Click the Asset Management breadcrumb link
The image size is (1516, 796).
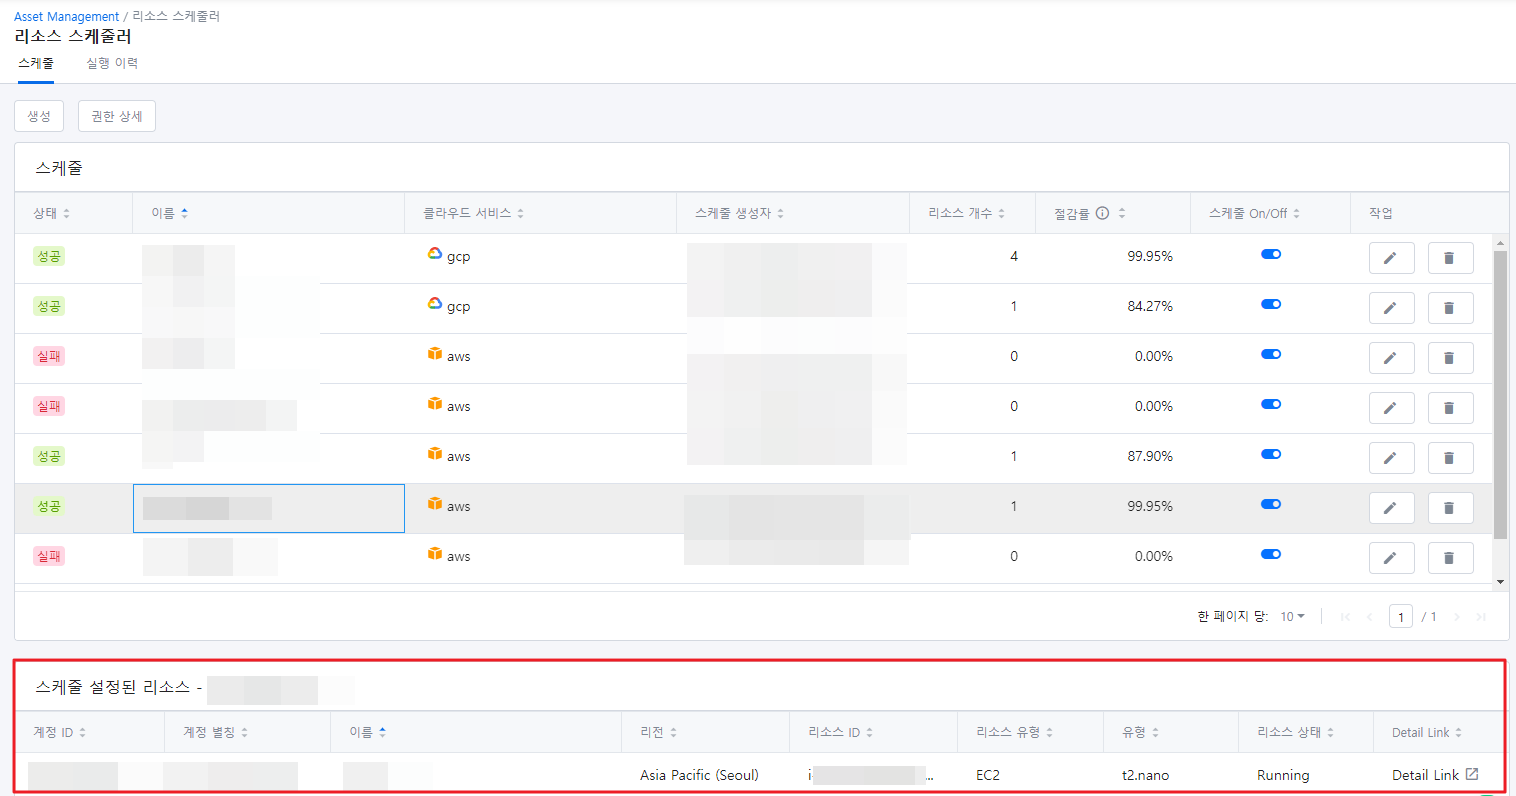coord(66,16)
